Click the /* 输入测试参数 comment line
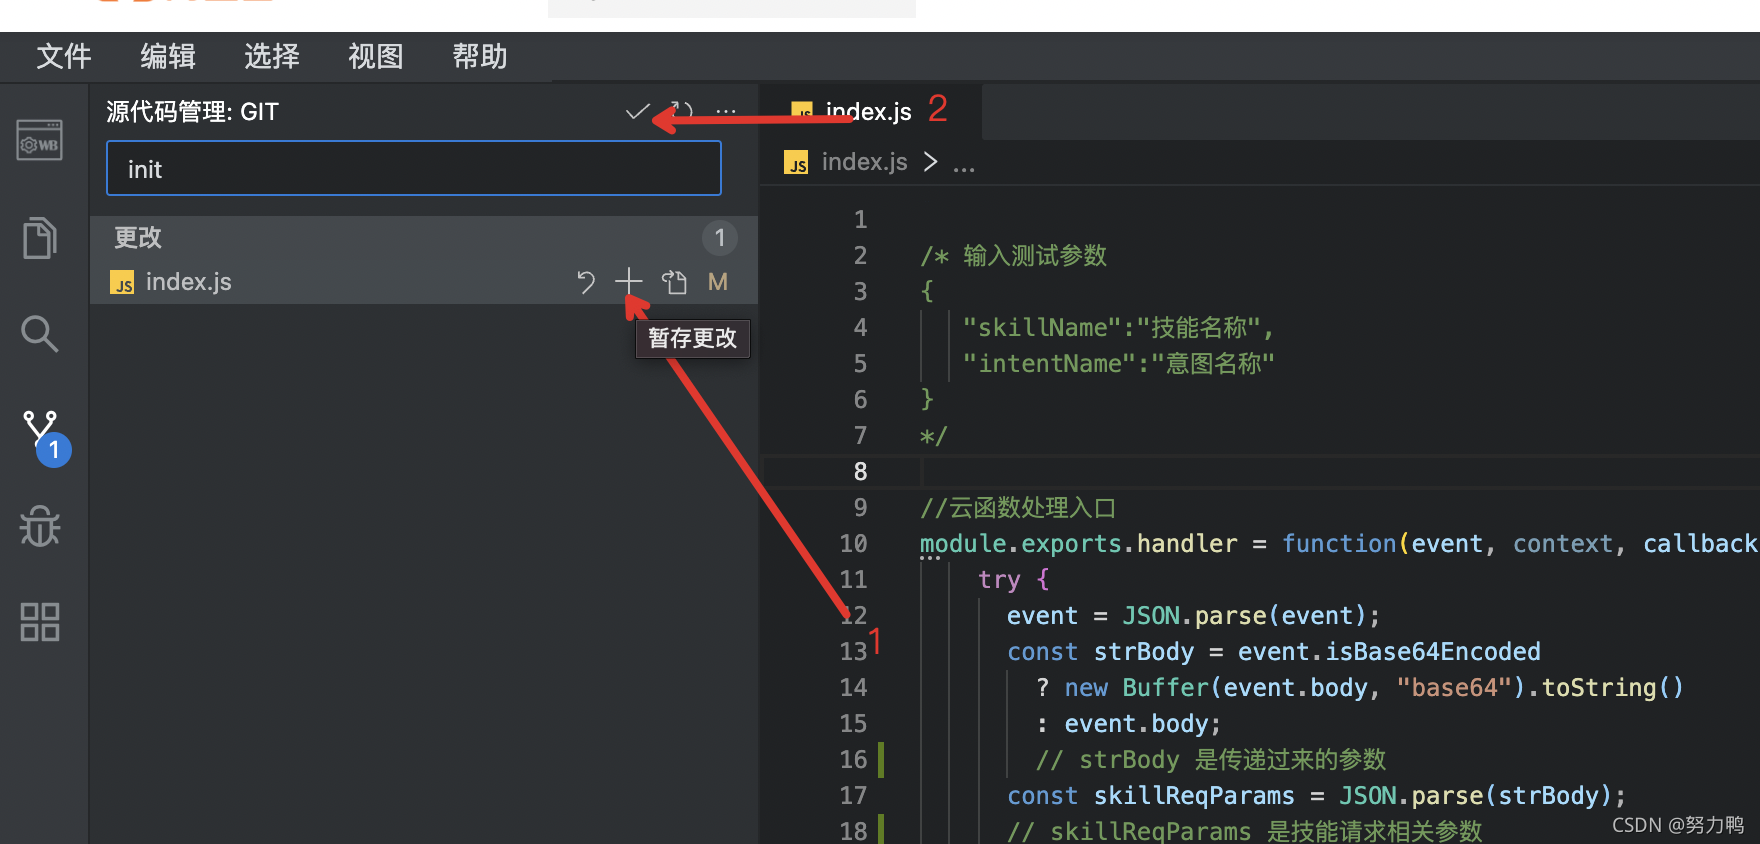 click(x=1013, y=256)
